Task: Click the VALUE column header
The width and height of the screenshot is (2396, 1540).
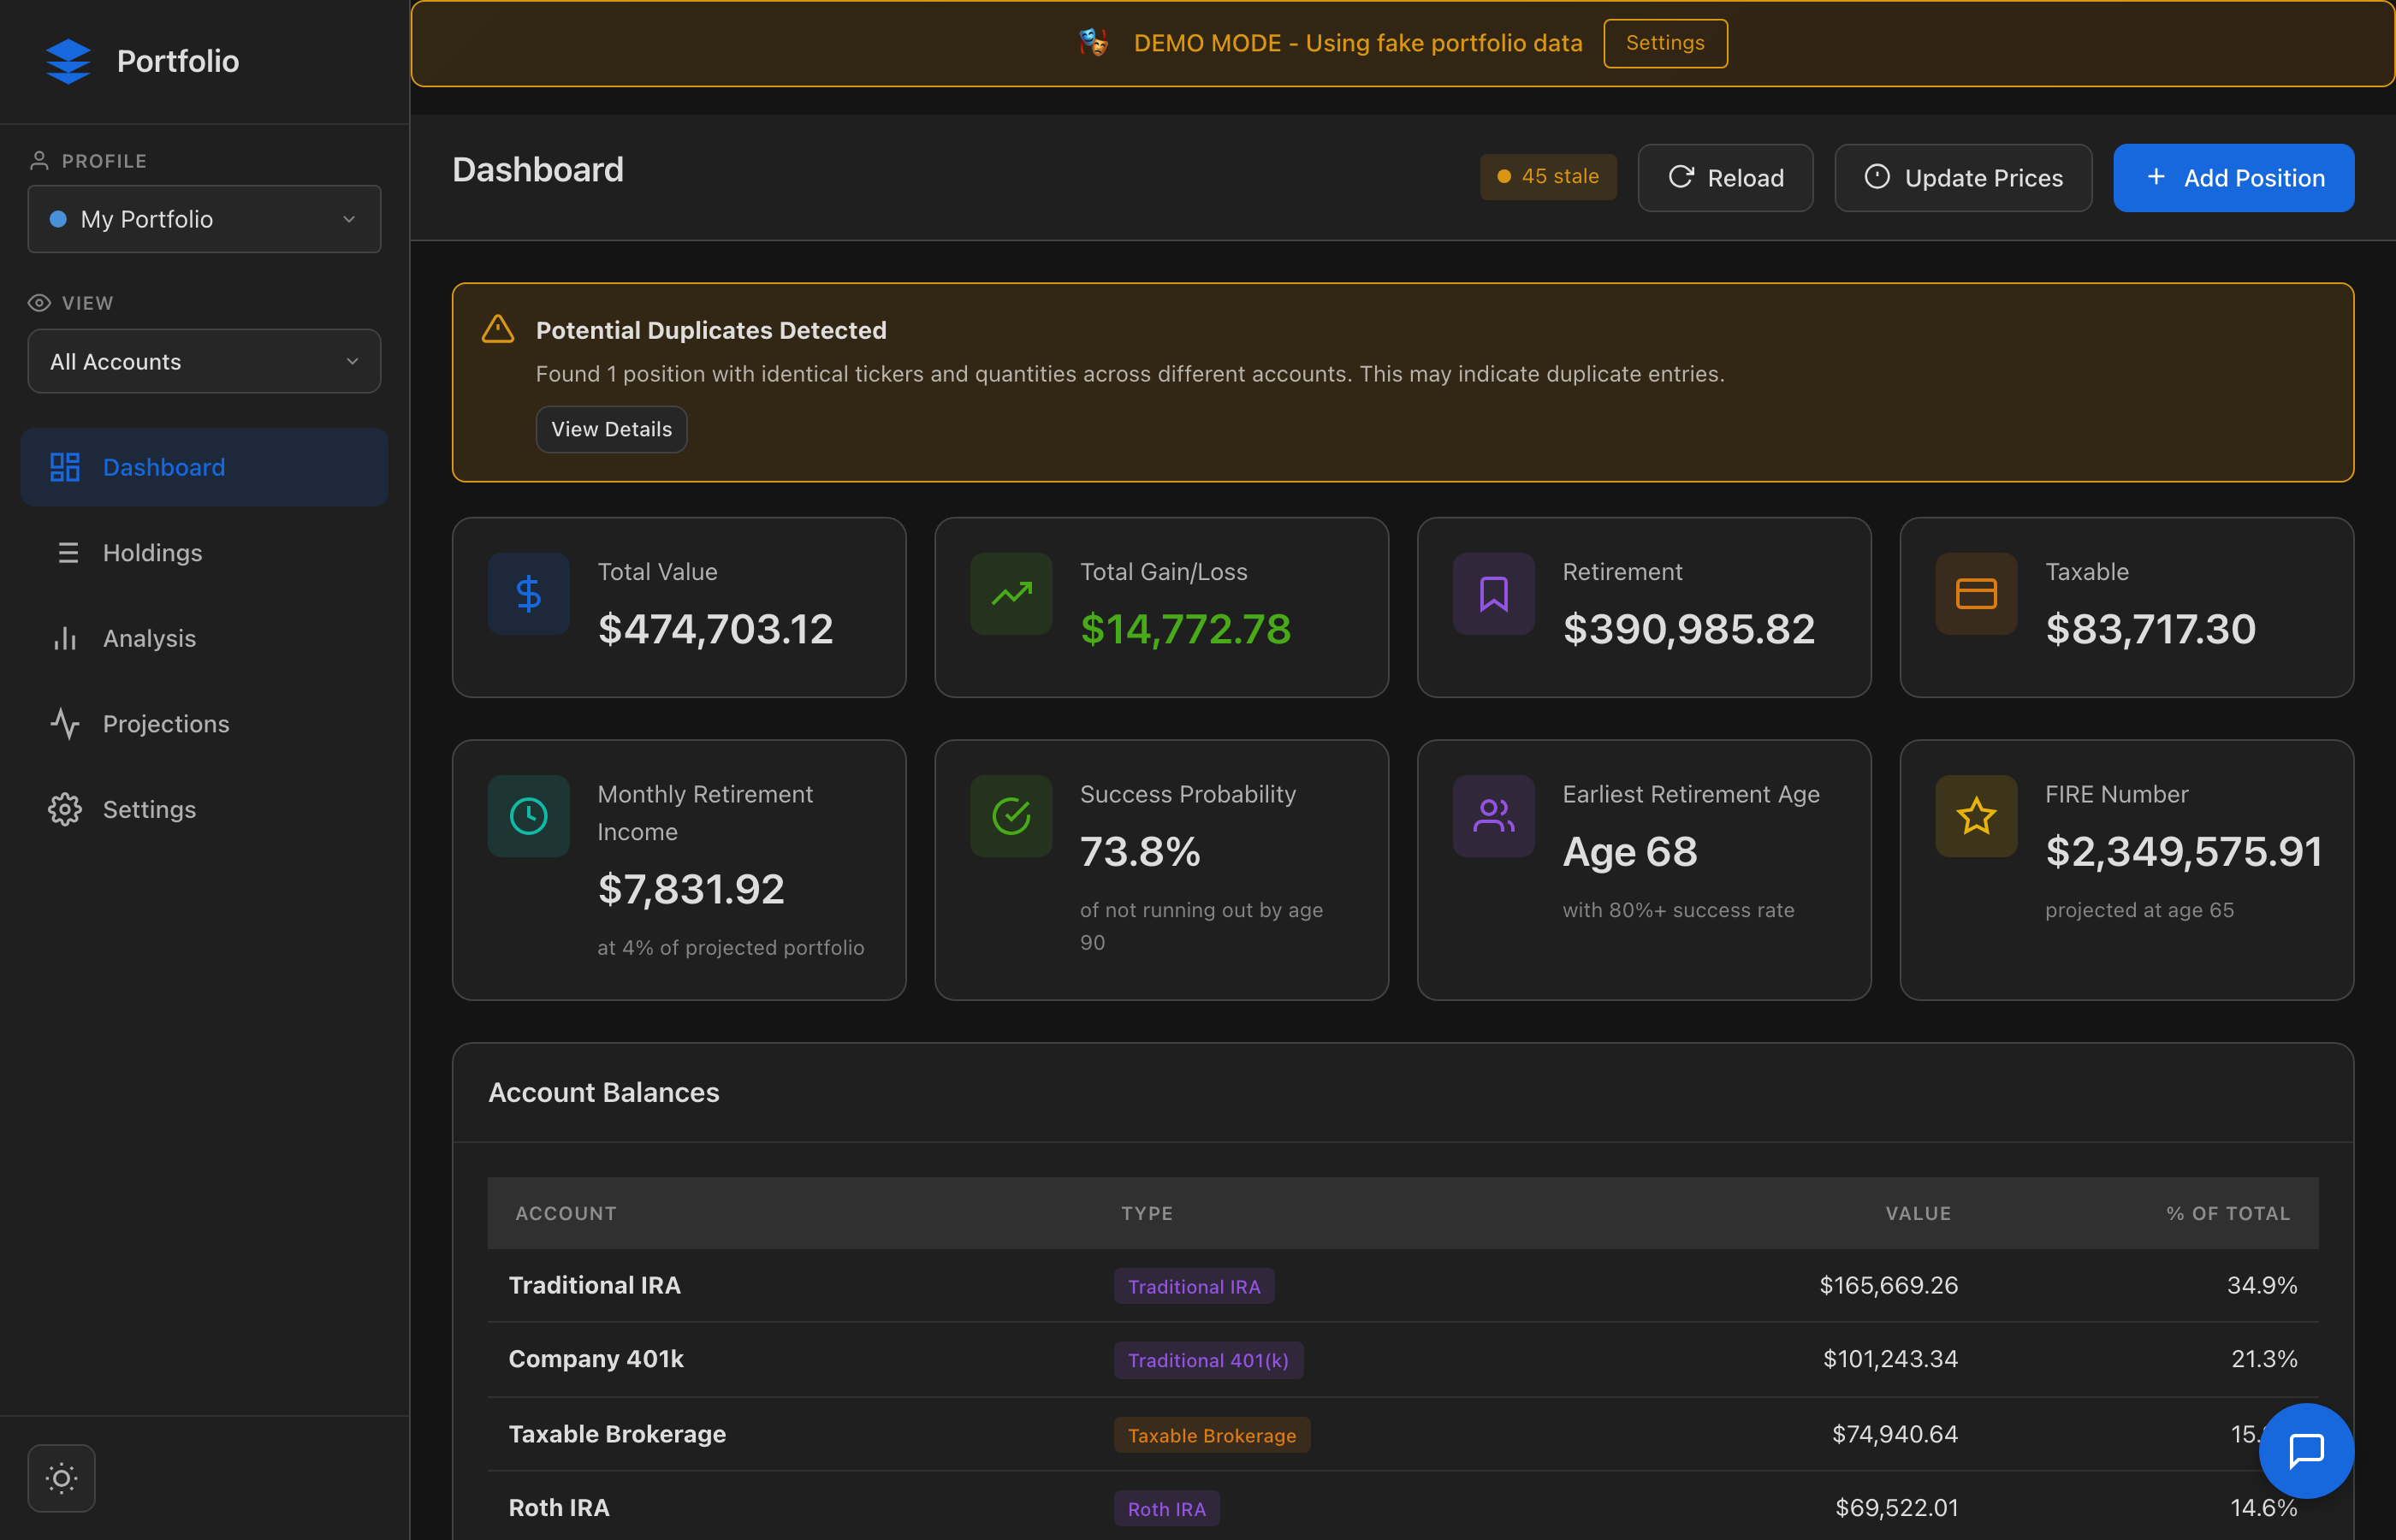Action: coord(1918,1213)
